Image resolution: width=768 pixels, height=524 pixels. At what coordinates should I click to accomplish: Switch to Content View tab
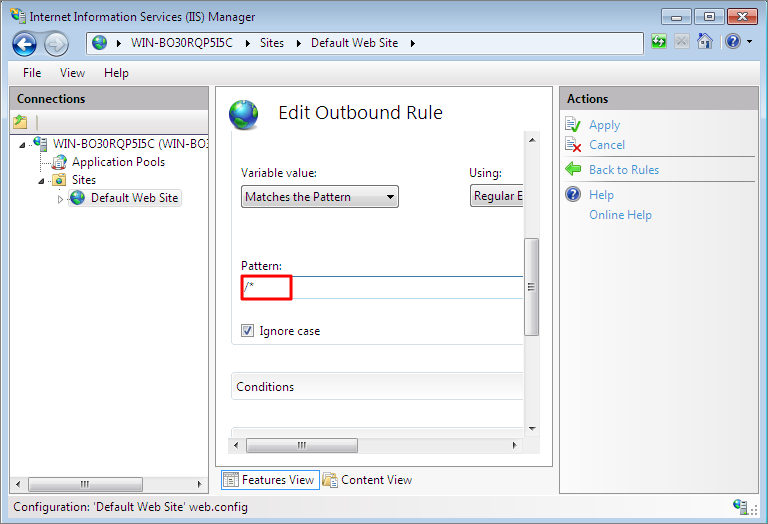pos(367,480)
